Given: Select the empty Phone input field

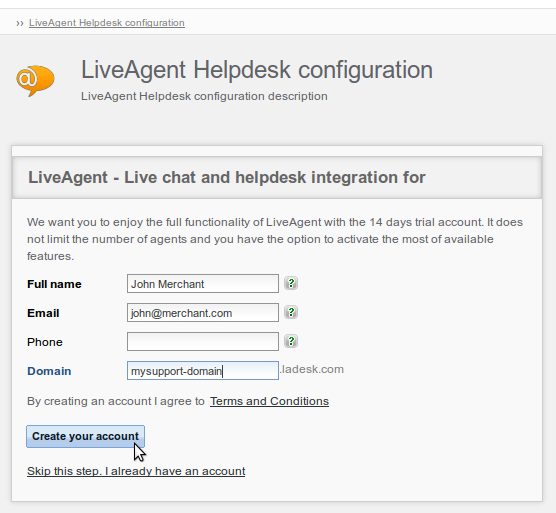Looking at the screenshot, I should pos(203,342).
